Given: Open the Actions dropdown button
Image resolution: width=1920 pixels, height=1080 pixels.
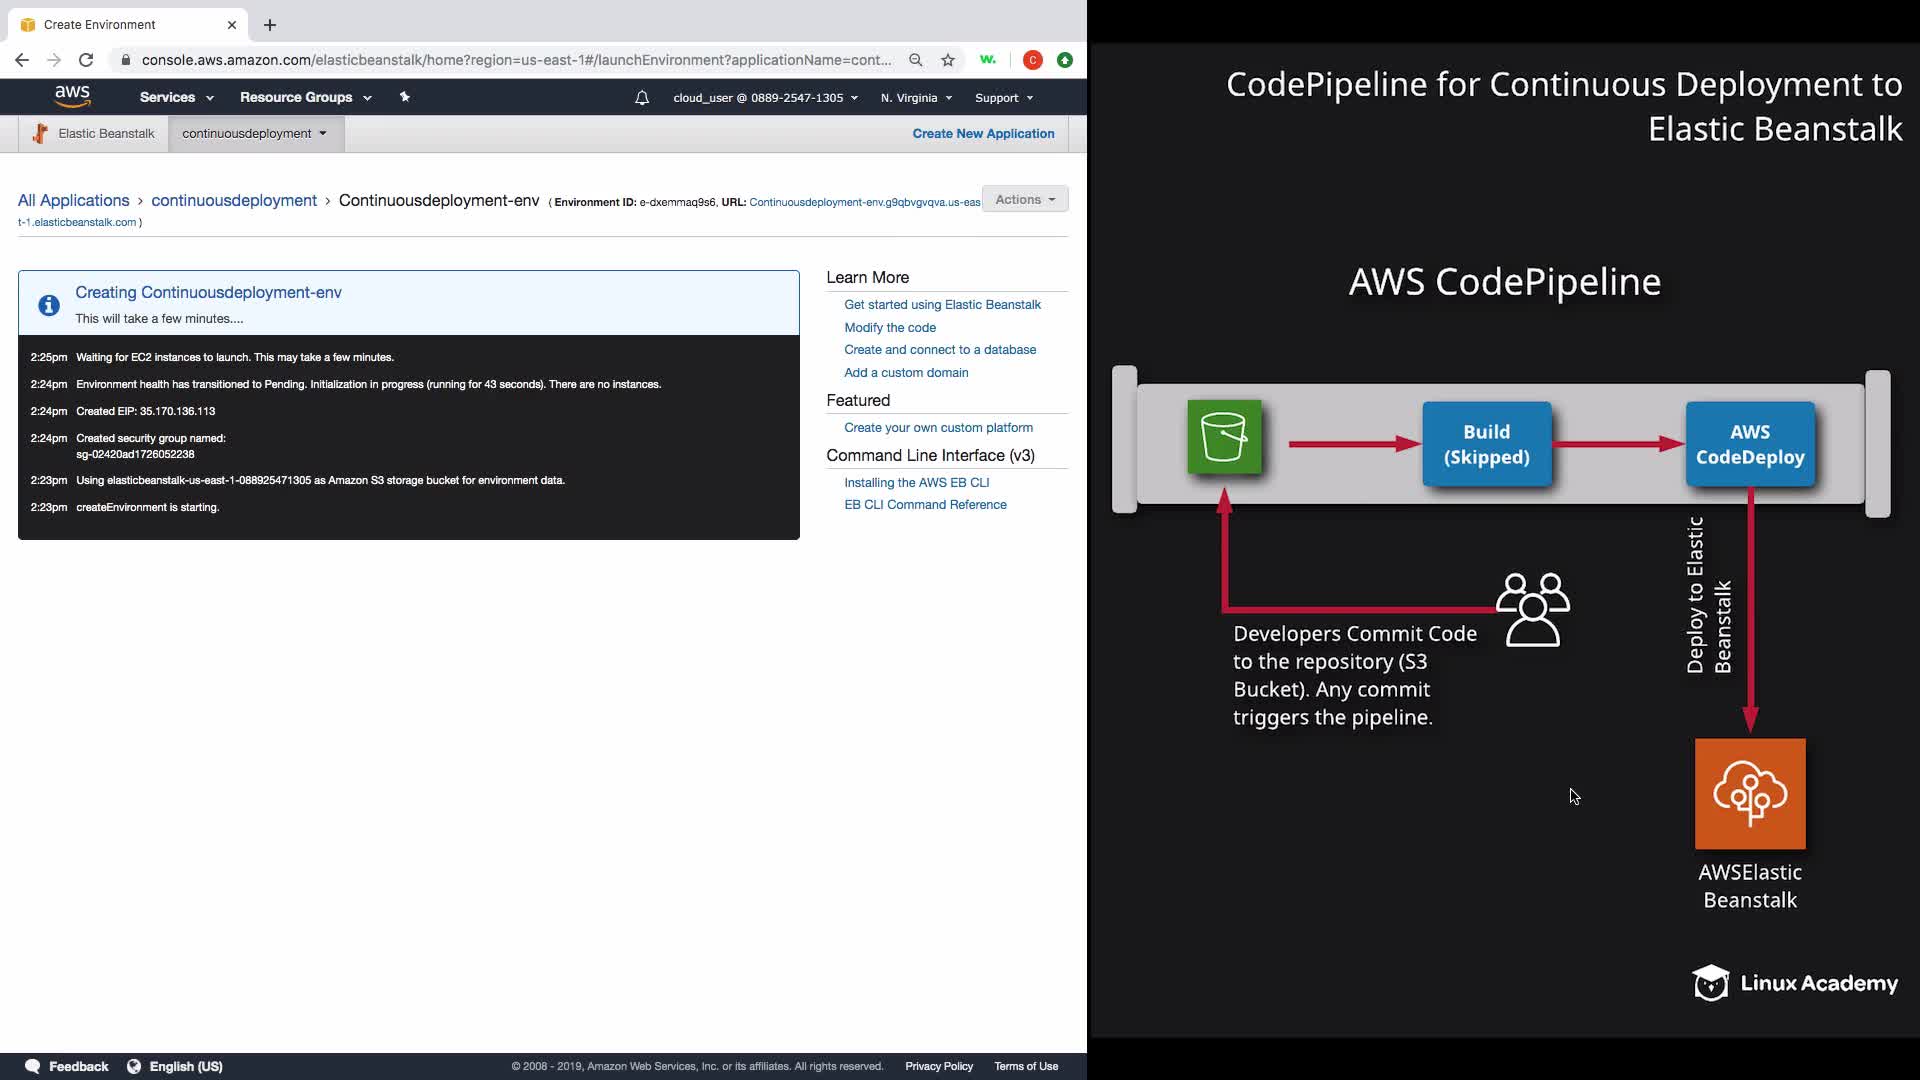Looking at the screenshot, I should [x=1025, y=199].
